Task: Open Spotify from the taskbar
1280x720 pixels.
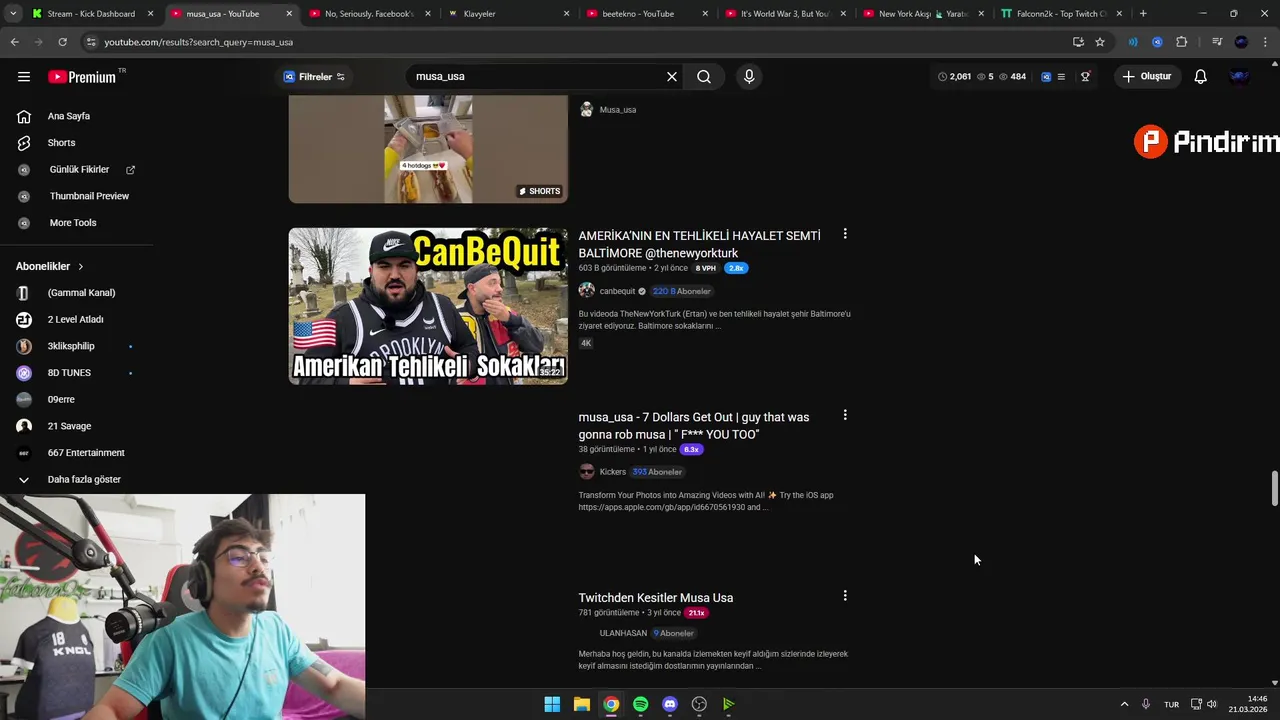Action: (x=640, y=704)
